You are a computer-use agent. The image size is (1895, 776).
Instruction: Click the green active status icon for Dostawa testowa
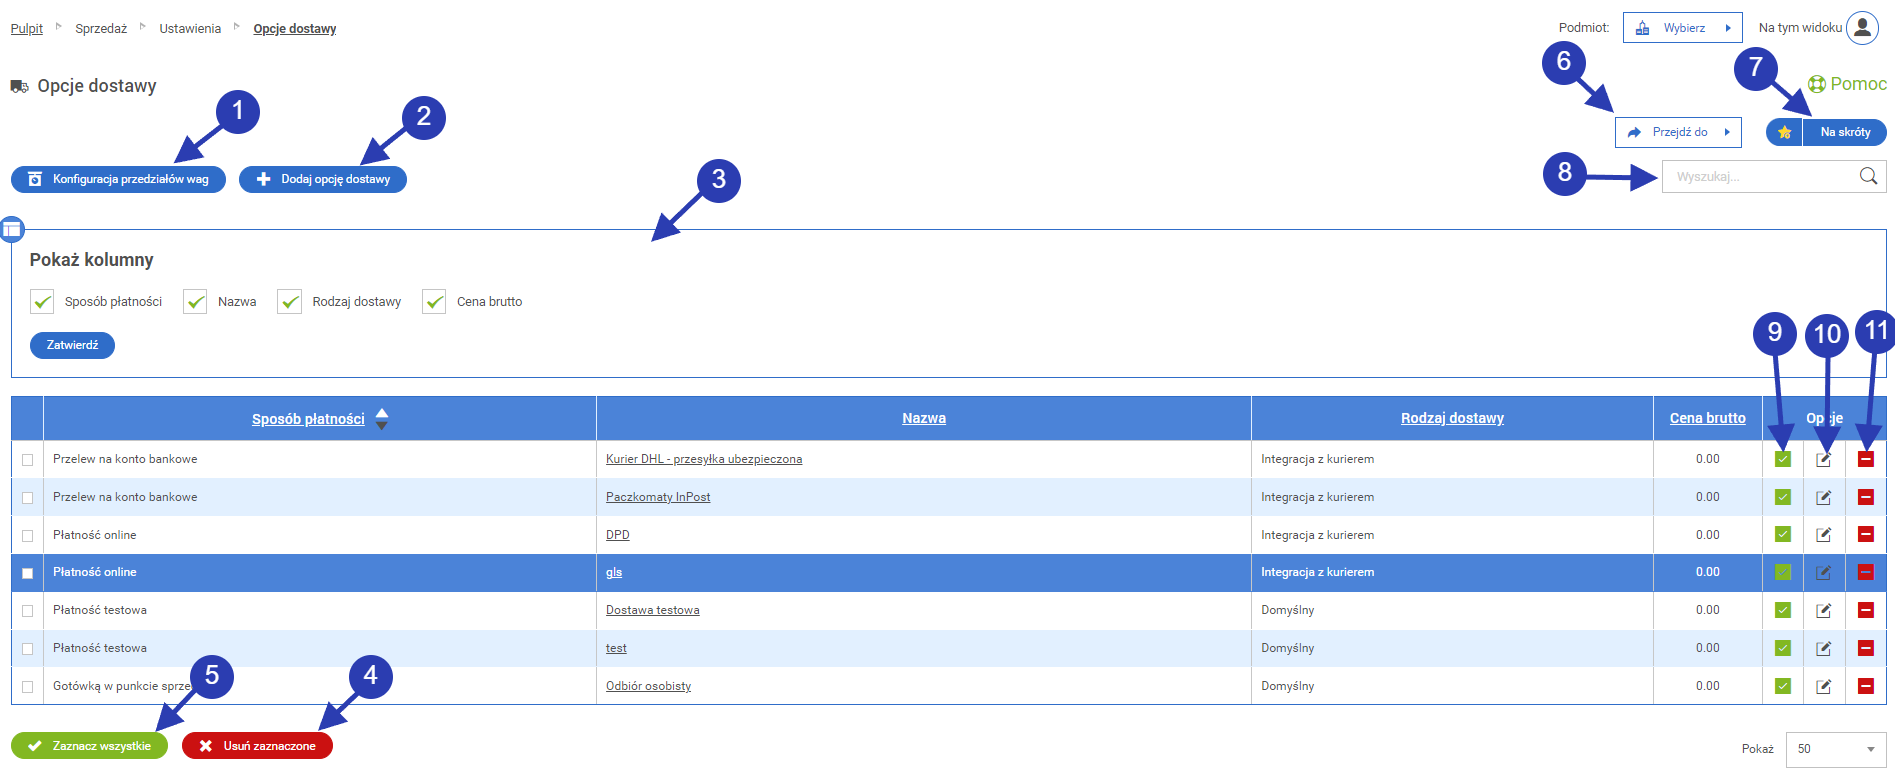coord(1782,610)
